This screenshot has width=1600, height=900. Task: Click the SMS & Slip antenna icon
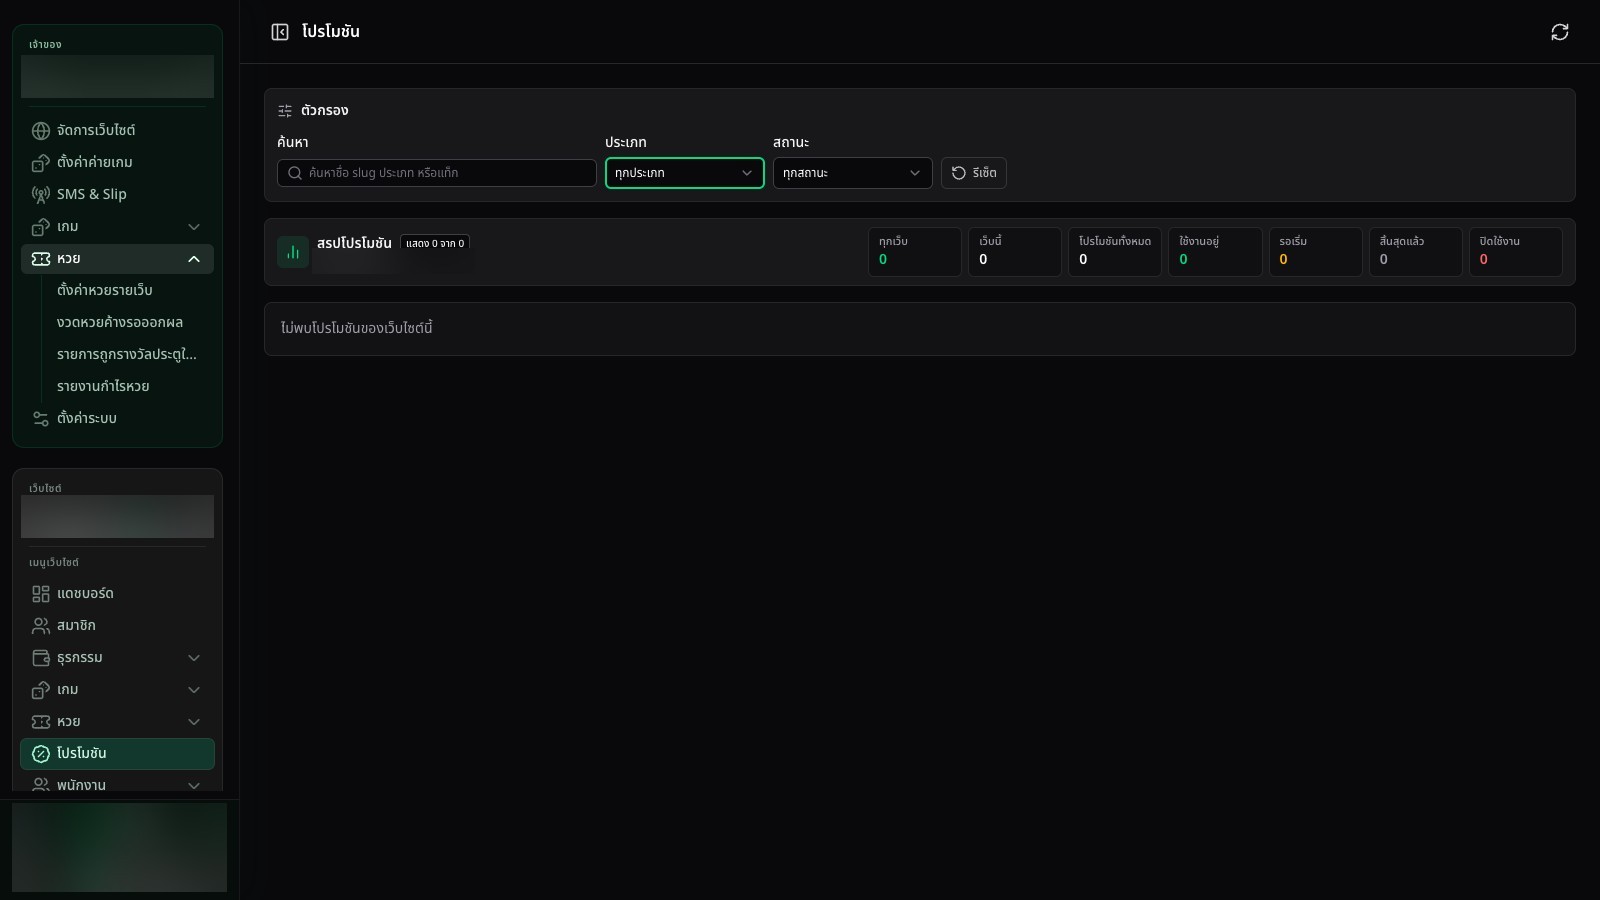coord(41,195)
